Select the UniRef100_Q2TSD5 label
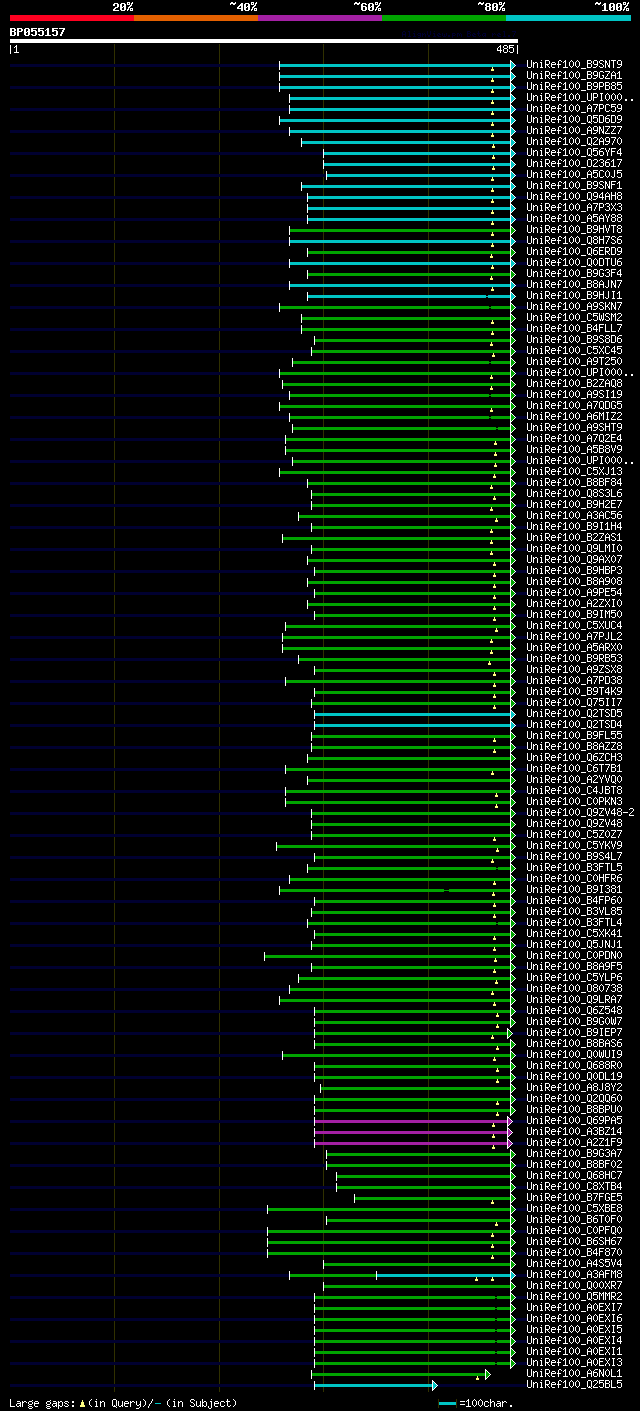The height and width of the screenshot is (1411, 640). pyautogui.click(x=574, y=714)
